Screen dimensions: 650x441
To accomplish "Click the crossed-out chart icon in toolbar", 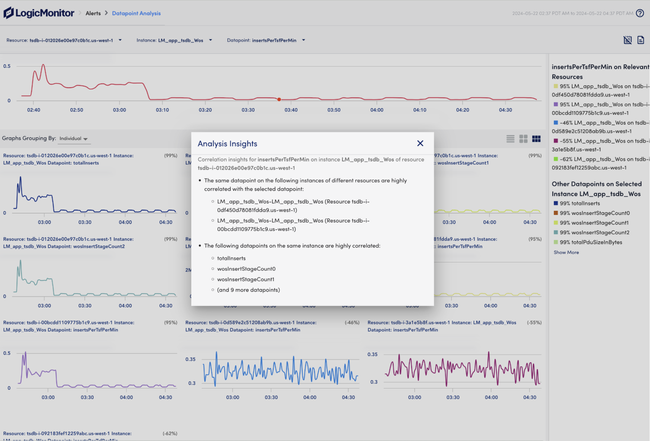I will [628, 40].
